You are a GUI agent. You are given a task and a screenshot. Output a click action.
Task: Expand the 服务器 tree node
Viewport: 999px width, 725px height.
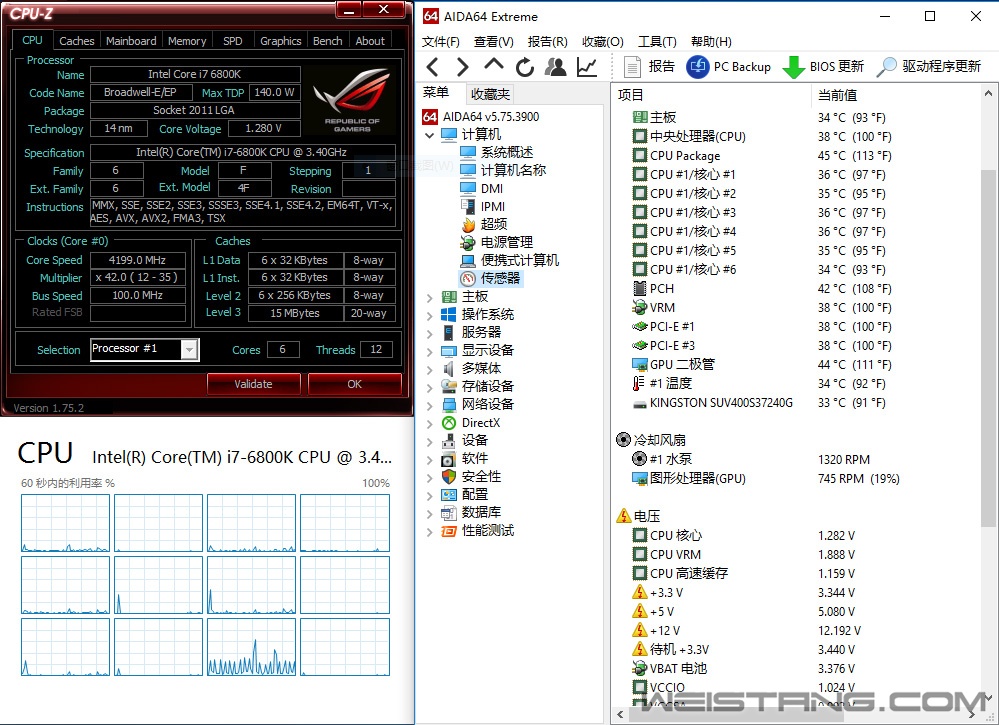click(x=429, y=333)
